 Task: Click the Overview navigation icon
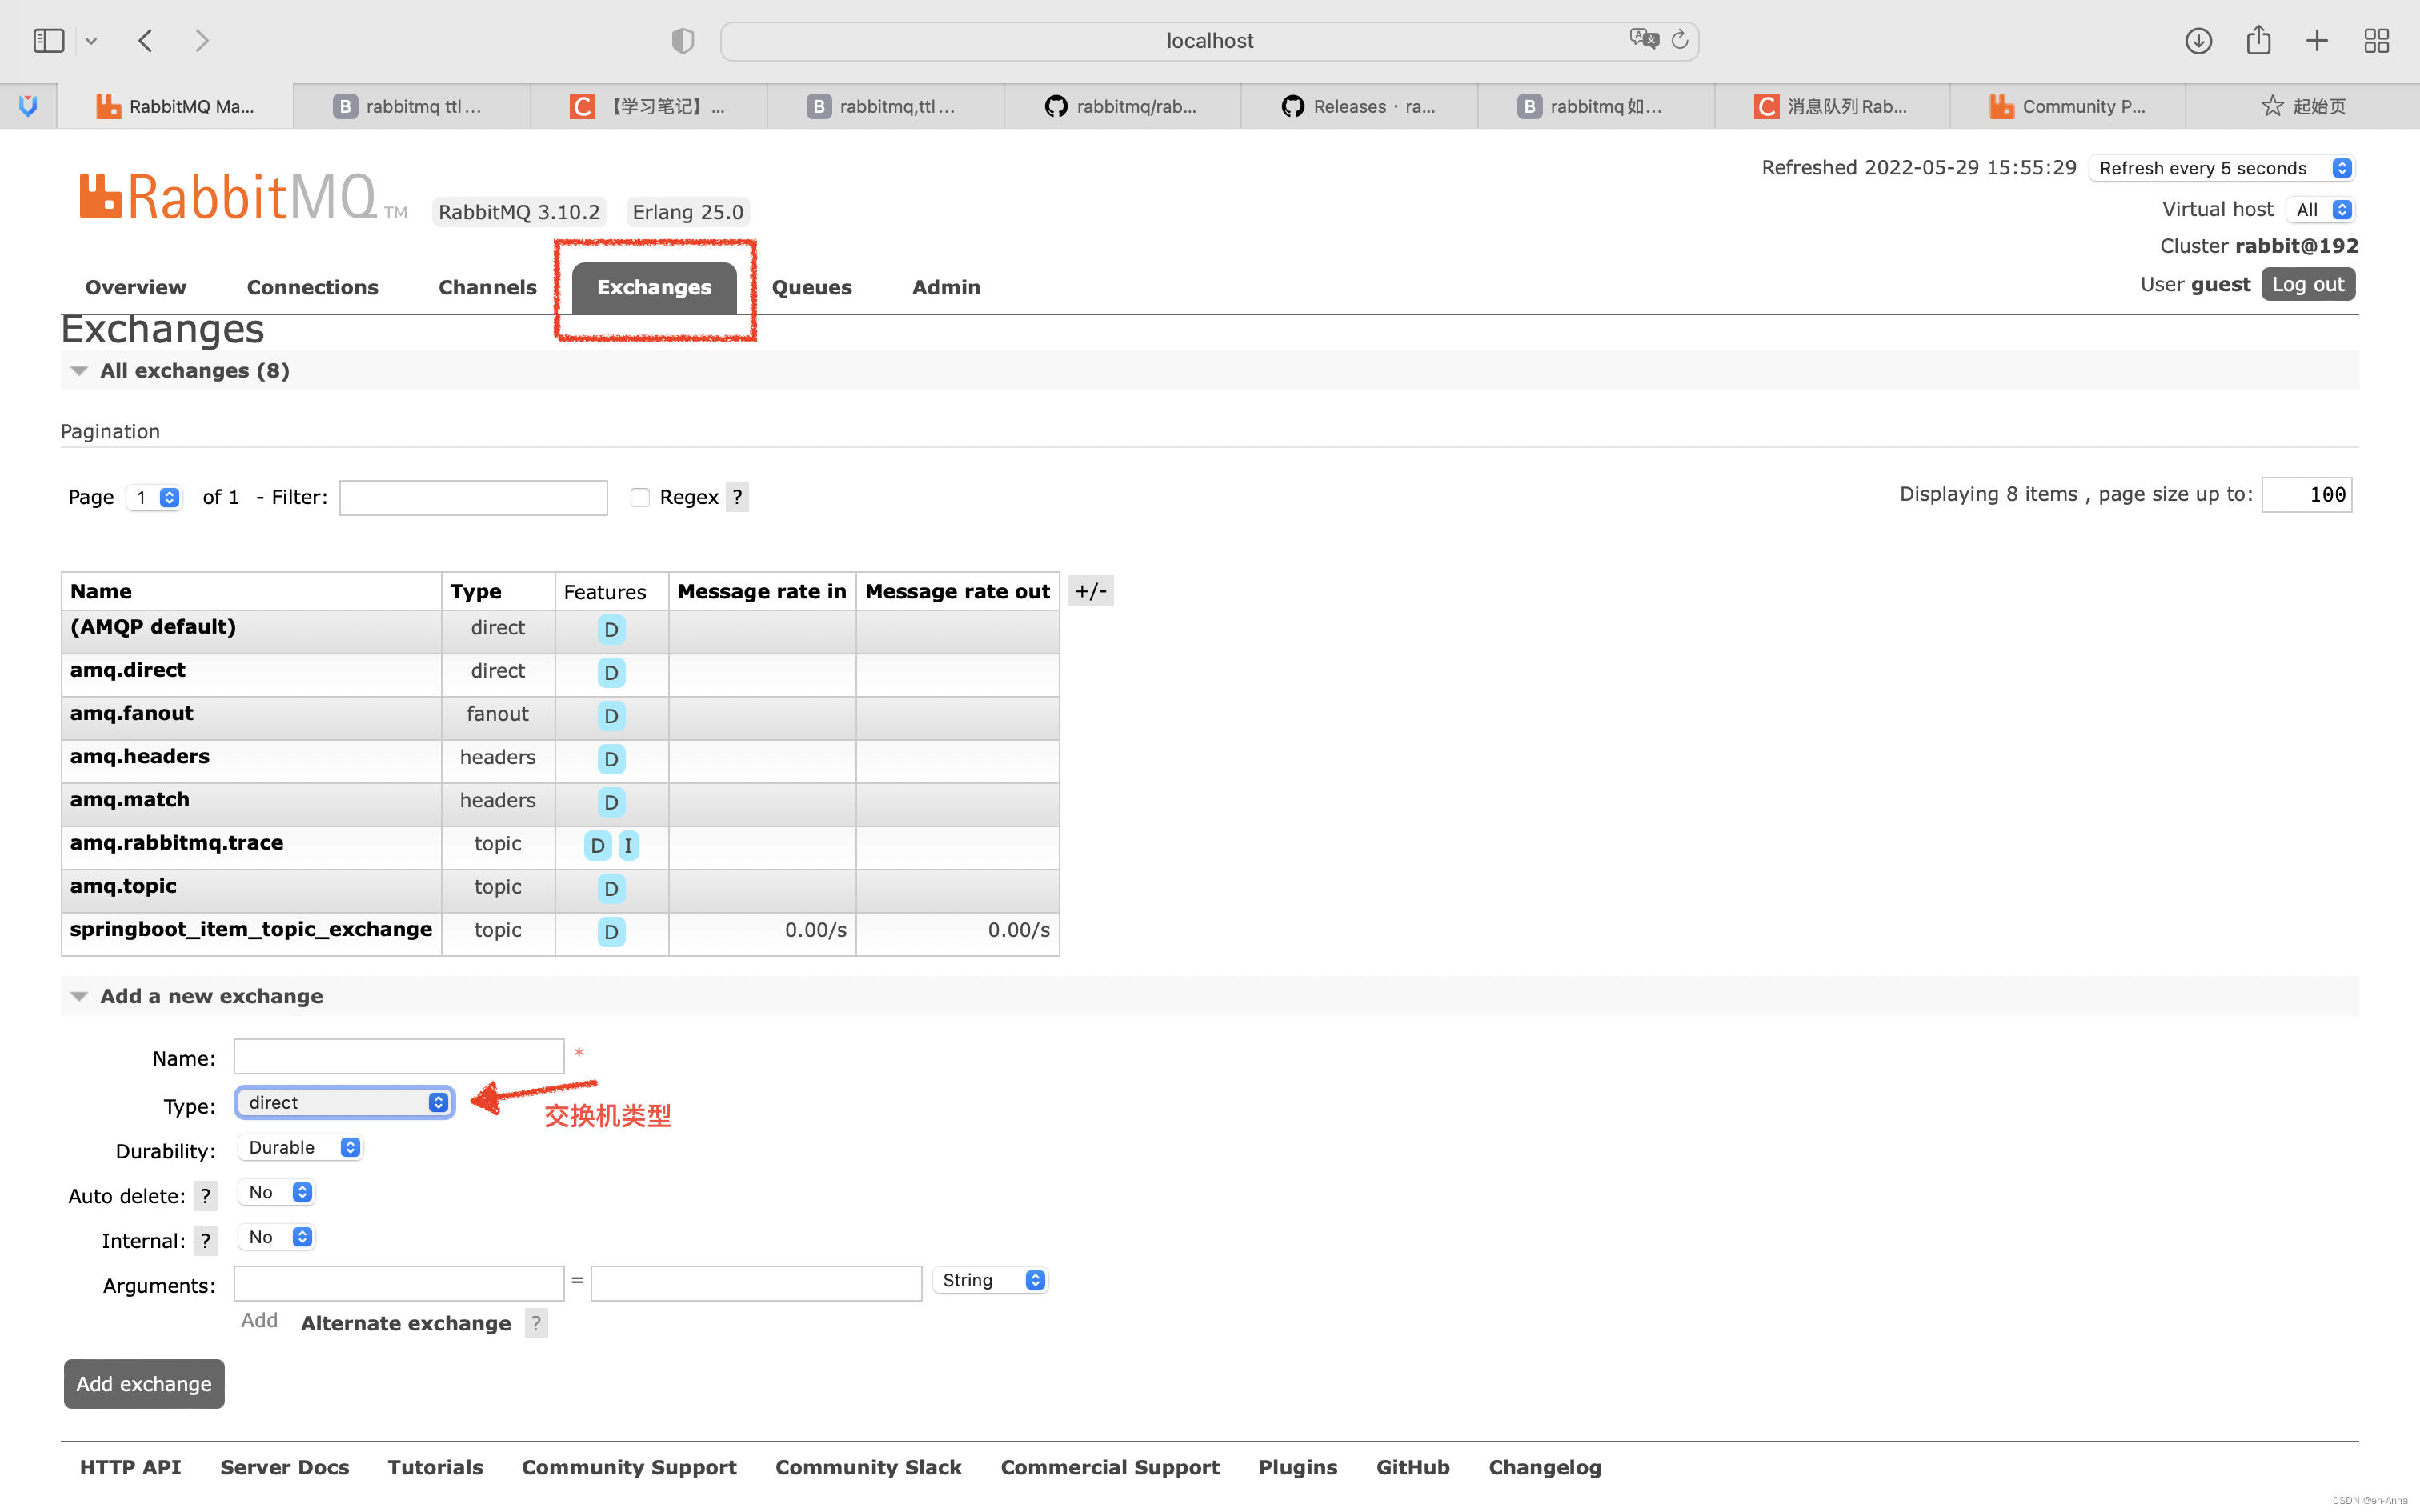pyautogui.click(x=136, y=286)
